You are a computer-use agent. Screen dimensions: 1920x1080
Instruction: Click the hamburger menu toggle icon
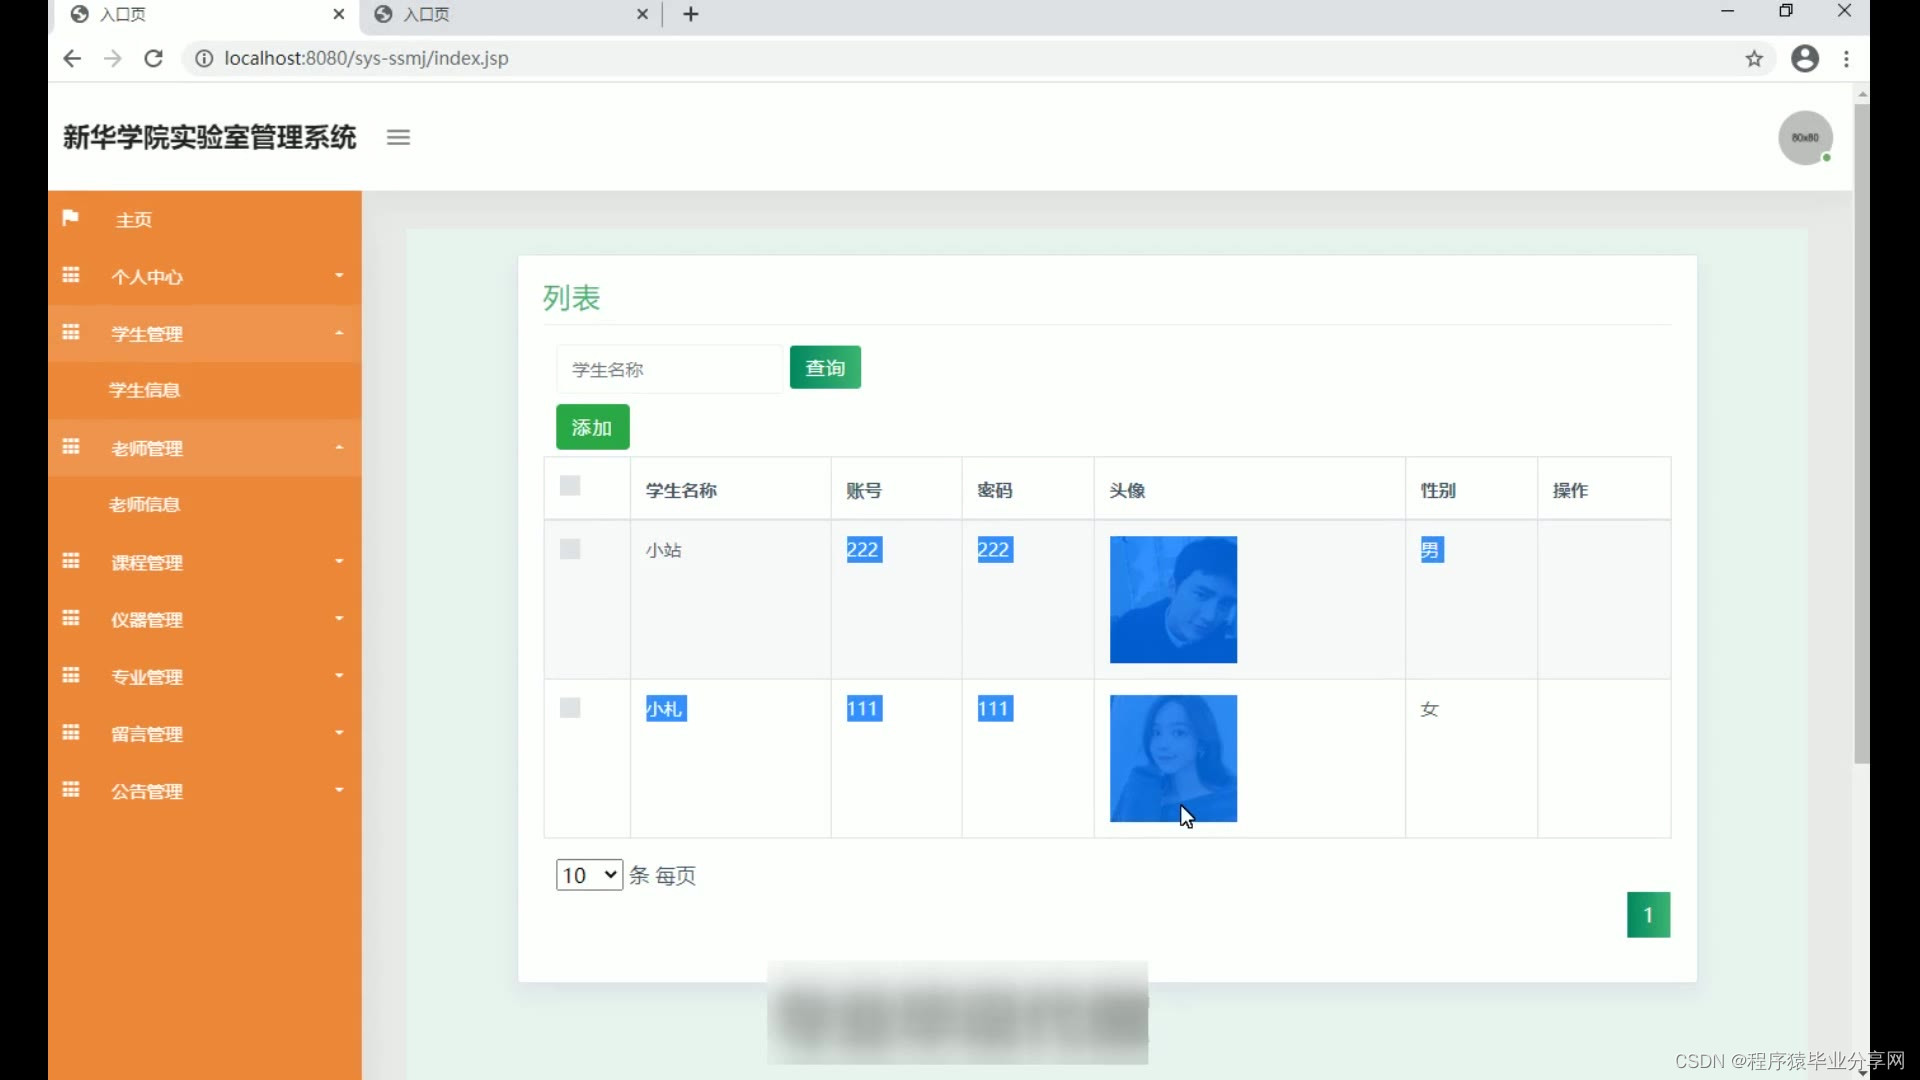point(398,138)
